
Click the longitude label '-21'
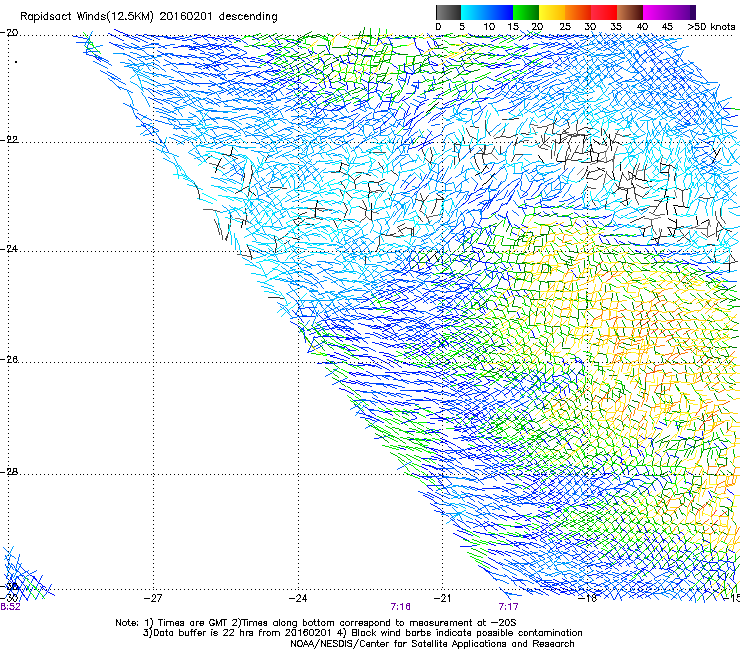coord(442,599)
